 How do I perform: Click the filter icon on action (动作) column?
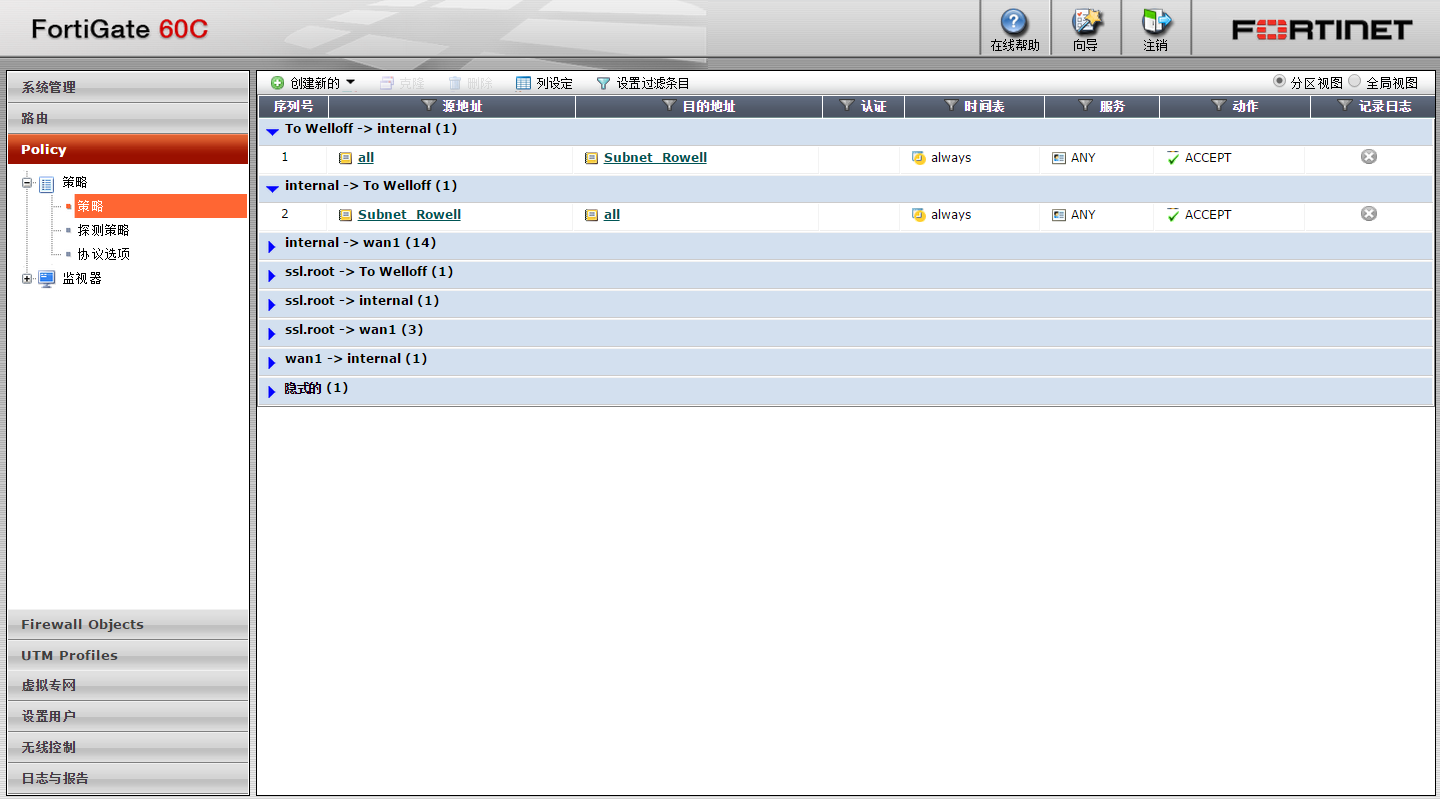[1218, 106]
